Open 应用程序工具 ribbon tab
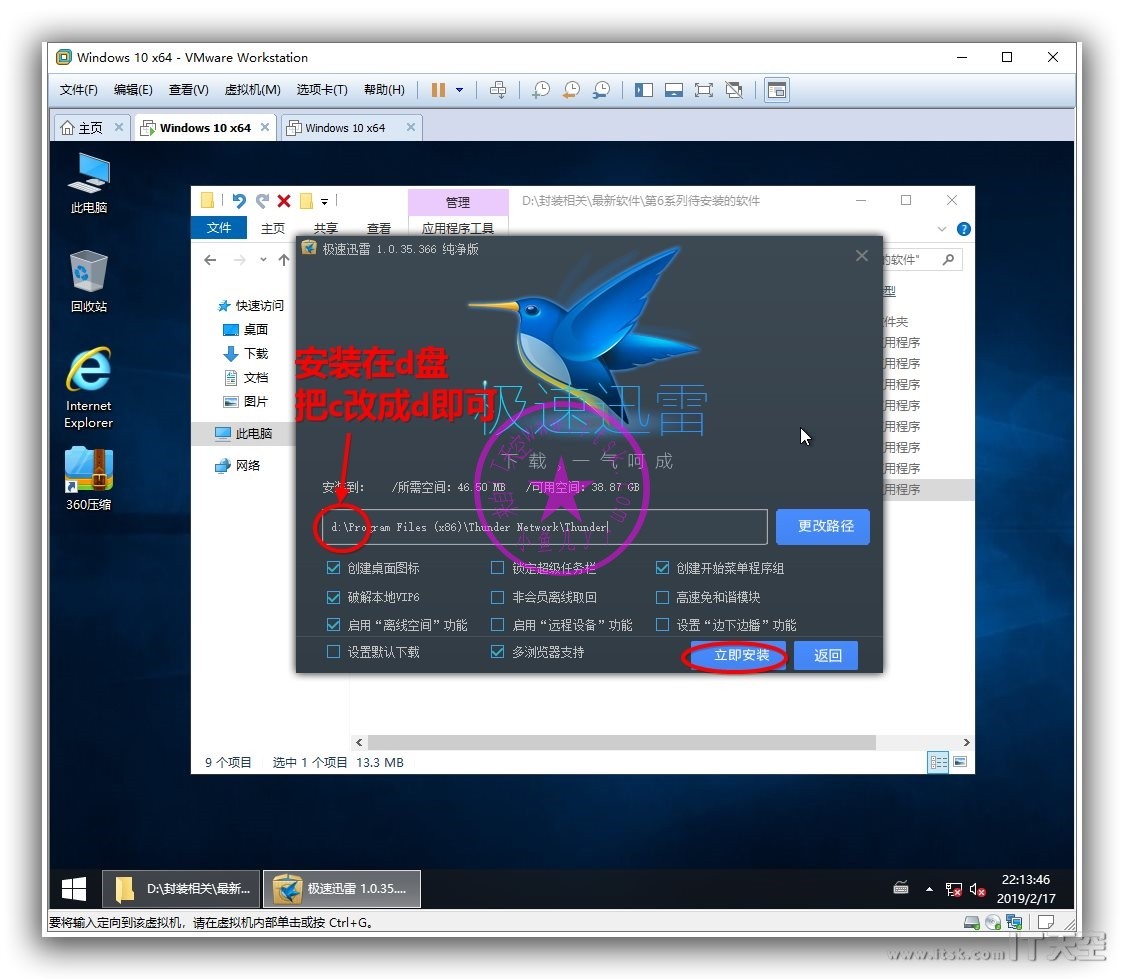The image size is (1124, 979). coord(457,228)
